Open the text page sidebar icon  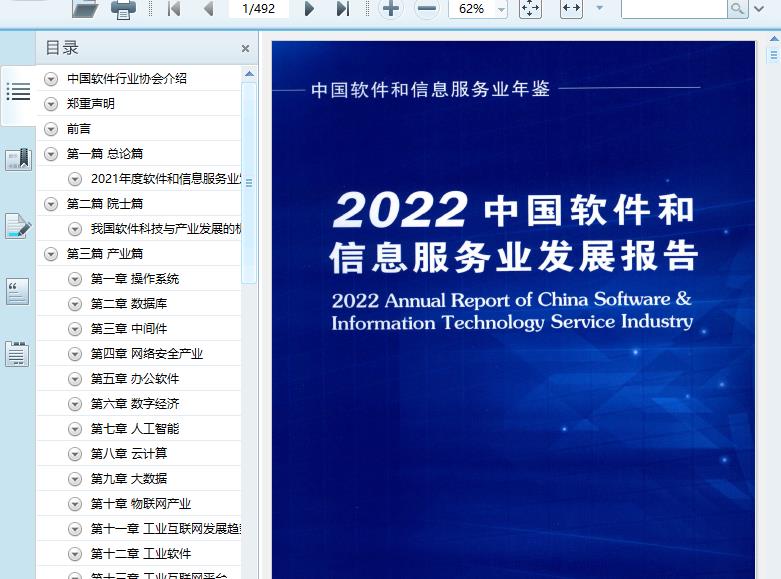point(17,354)
